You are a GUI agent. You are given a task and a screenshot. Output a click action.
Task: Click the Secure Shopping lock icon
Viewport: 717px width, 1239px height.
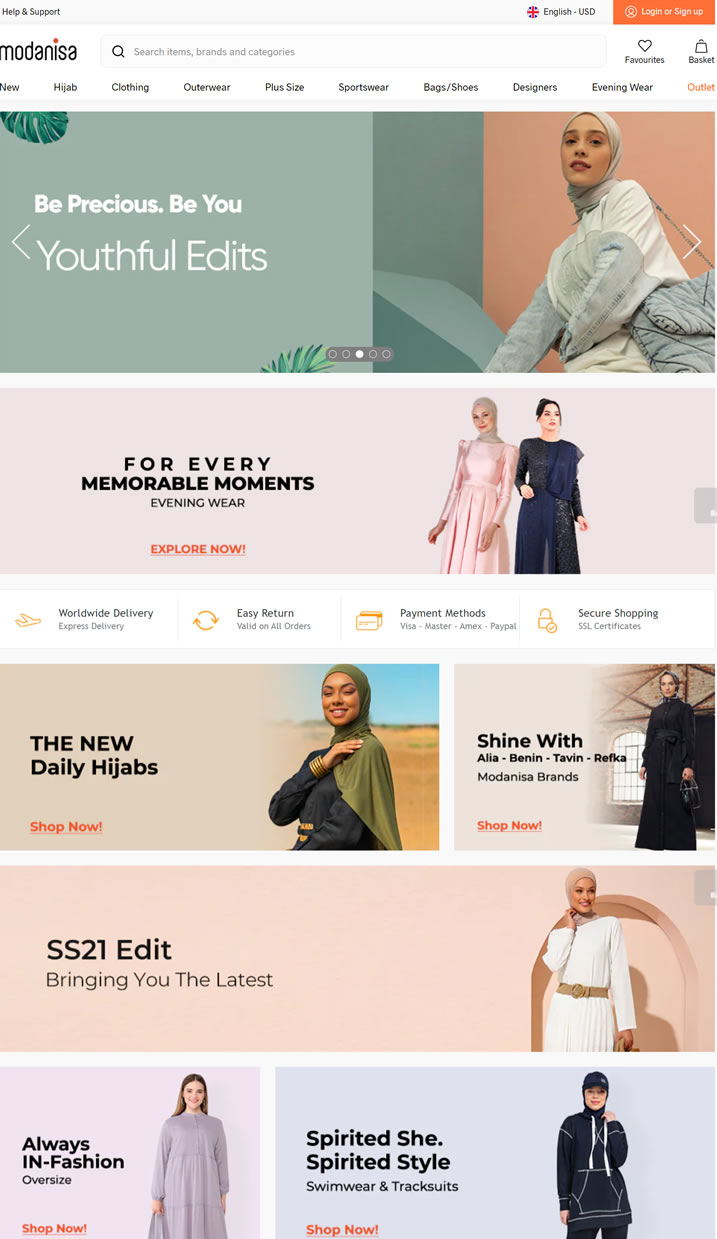pyautogui.click(x=547, y=620)
